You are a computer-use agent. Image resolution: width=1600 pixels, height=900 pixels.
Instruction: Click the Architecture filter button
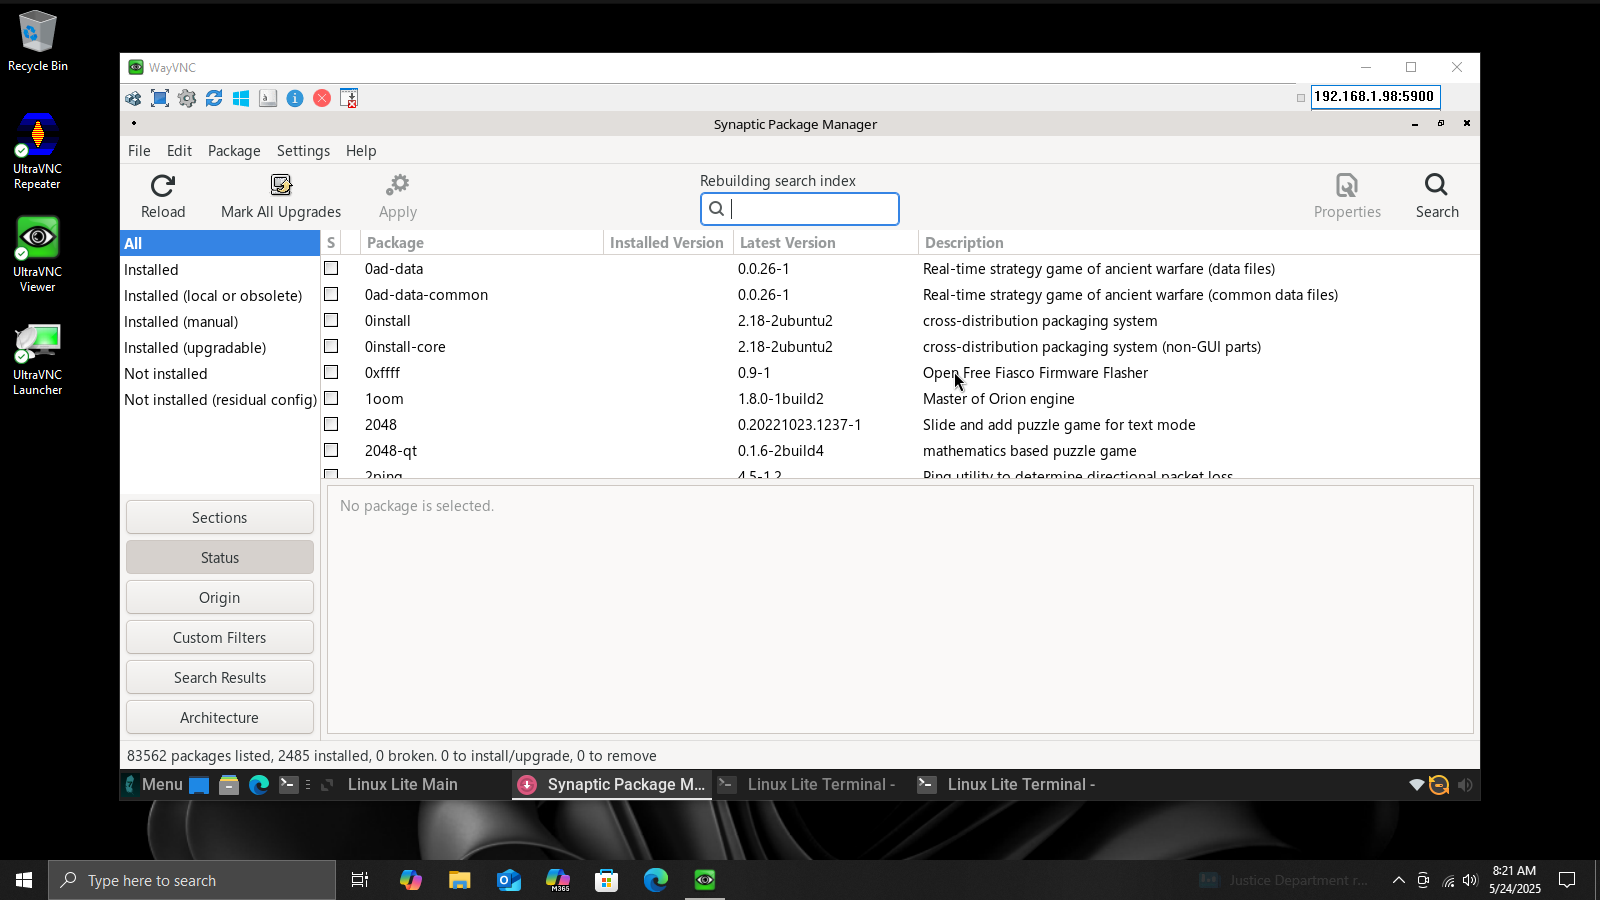pos(220,717)
